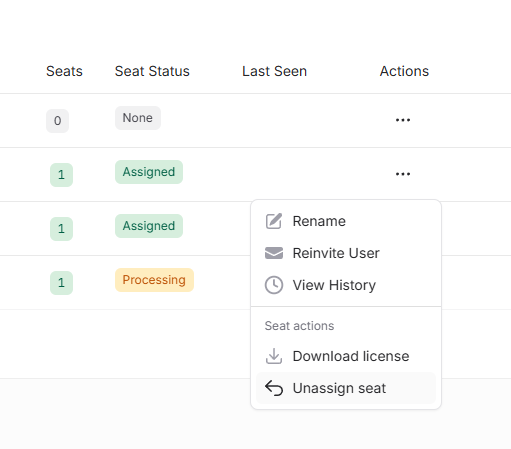Click the seat count 1 in Processing row
The height and width of the screenshot is (449, 511).
coord(61,283)
